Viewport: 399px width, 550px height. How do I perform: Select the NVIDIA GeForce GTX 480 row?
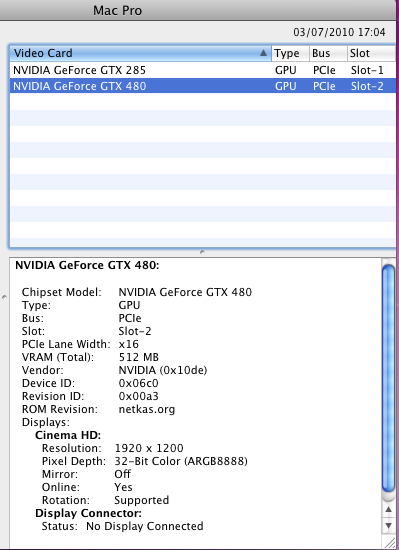click(203, 86)
